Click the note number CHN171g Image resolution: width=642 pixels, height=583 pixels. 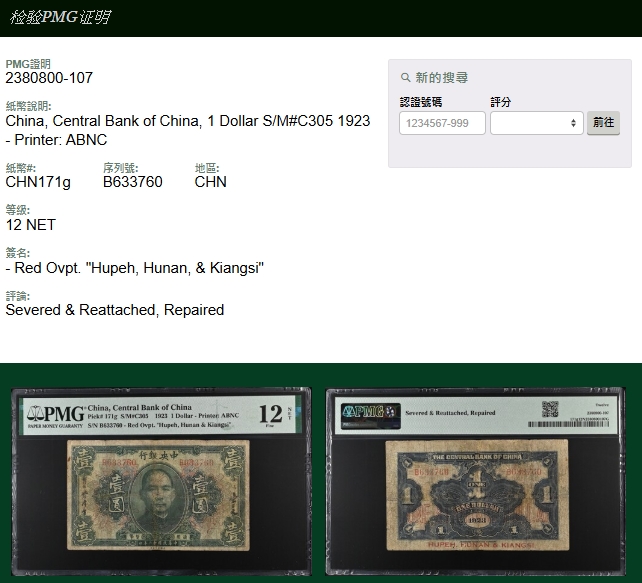38,182
